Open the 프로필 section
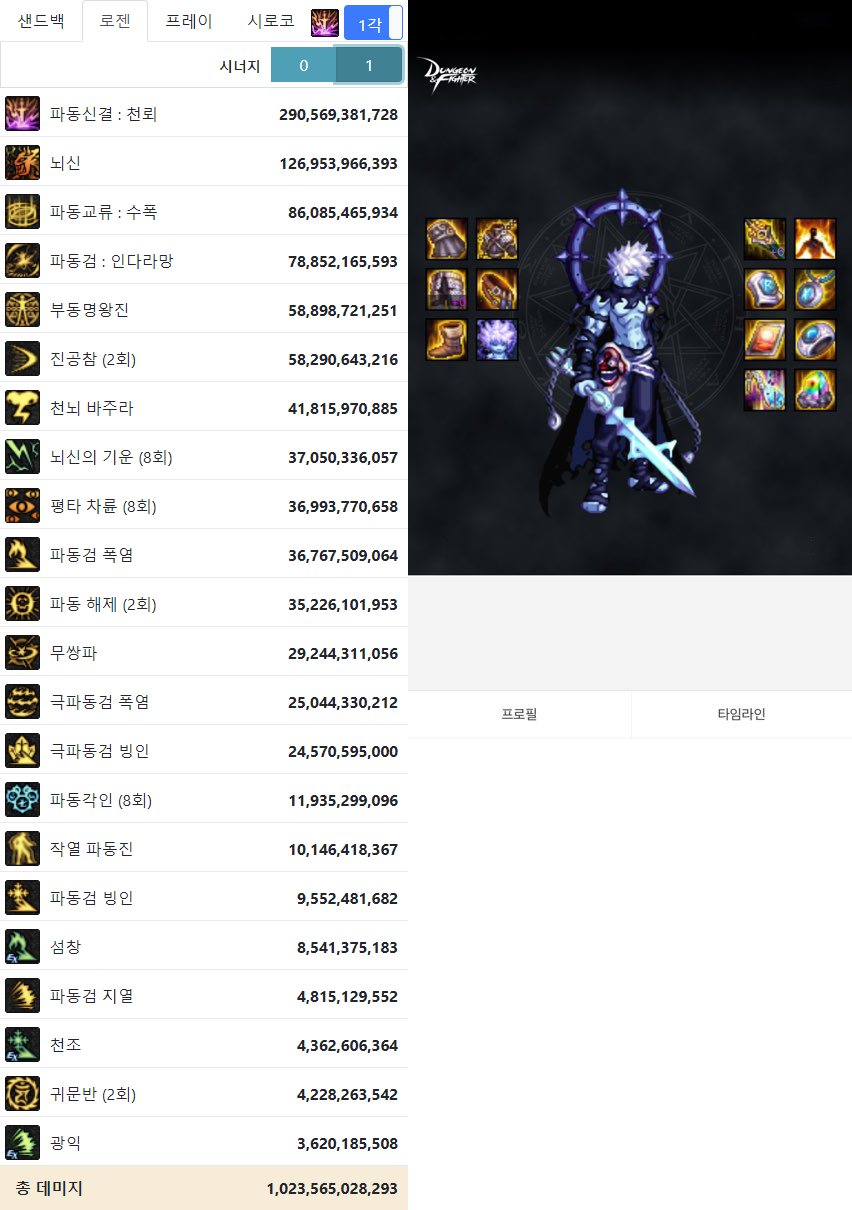The image size is (852, 1210). [519, 714]
